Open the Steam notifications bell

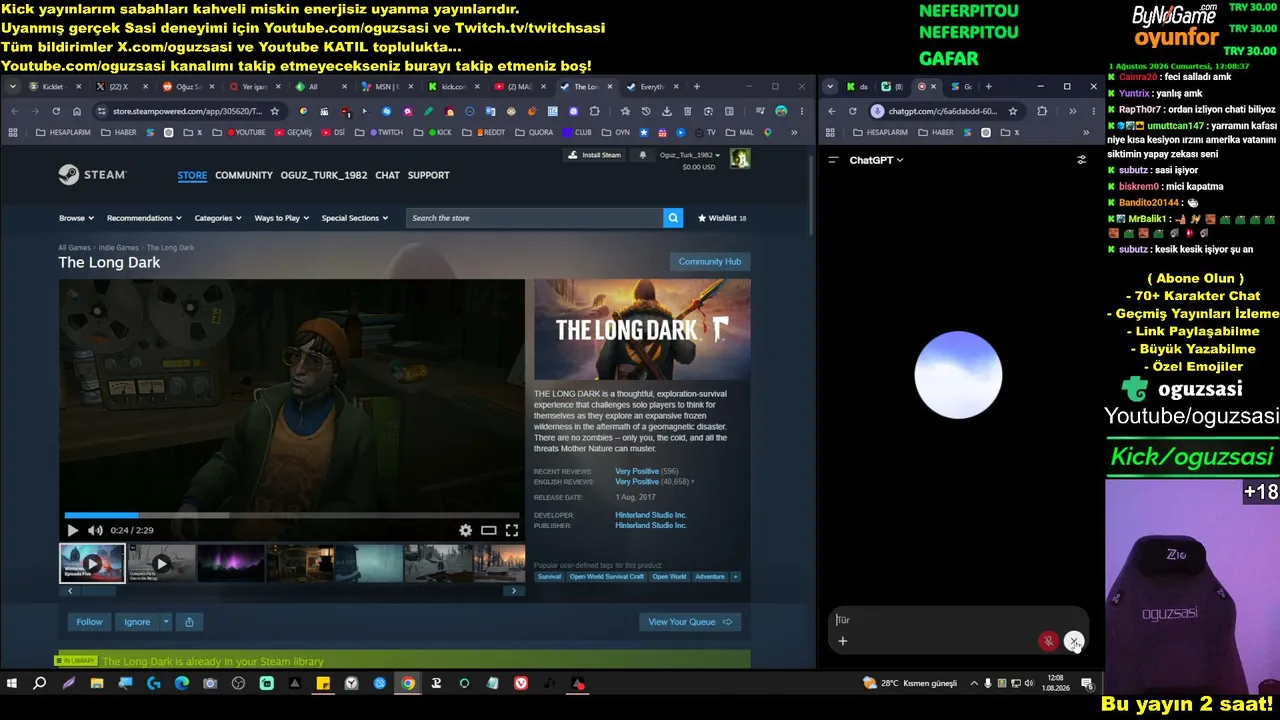click(642, 155)
